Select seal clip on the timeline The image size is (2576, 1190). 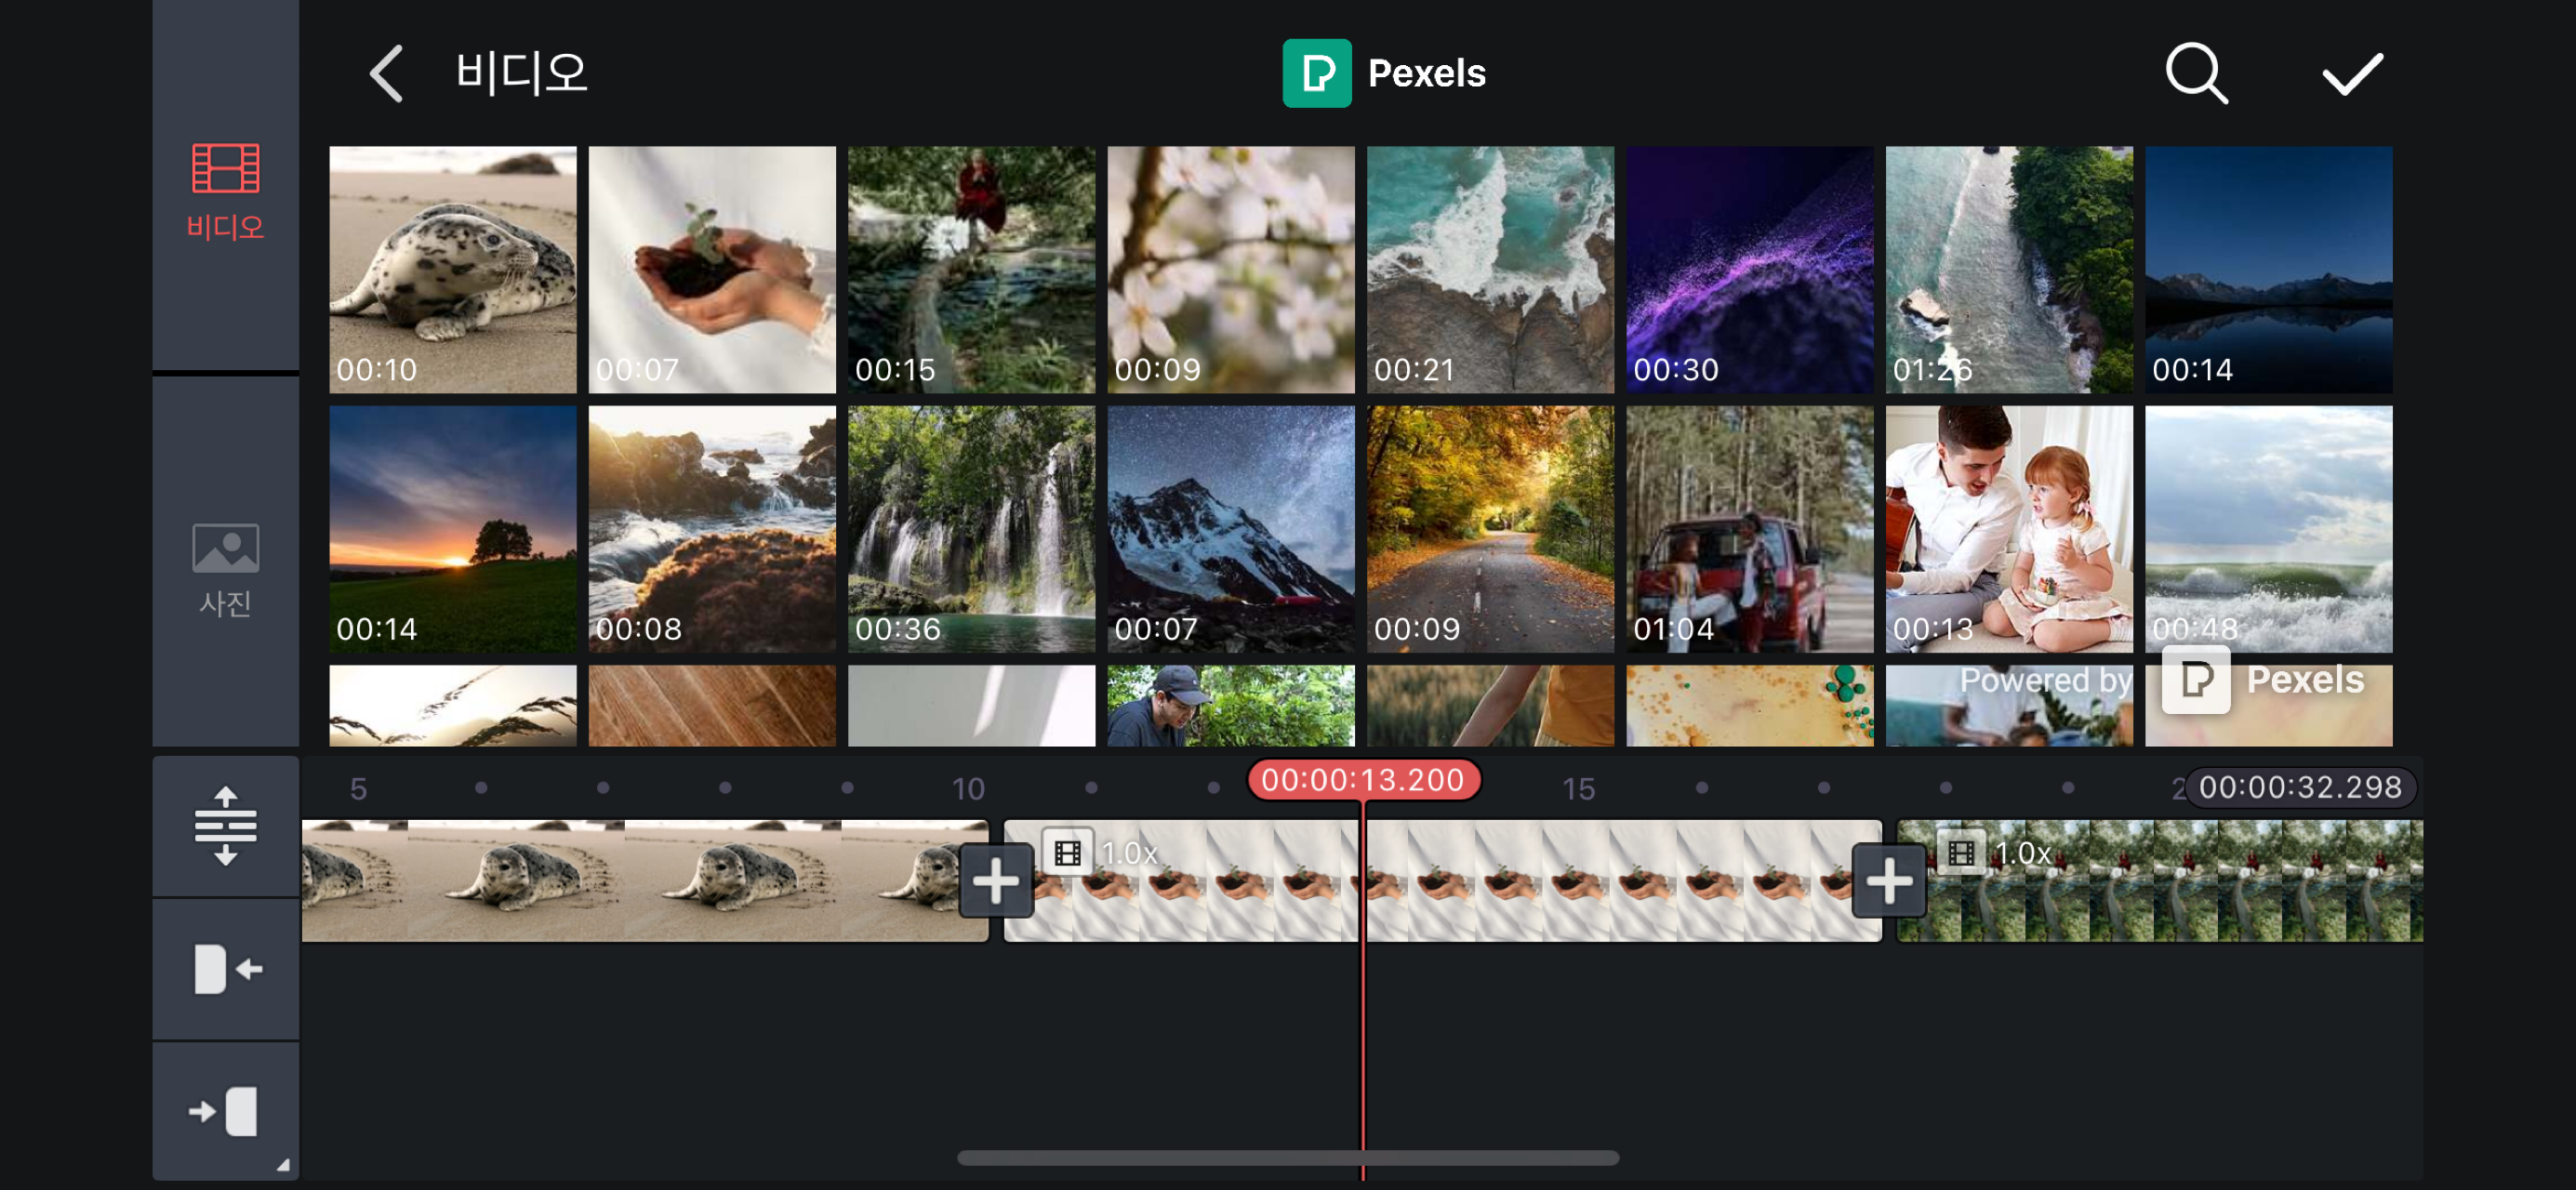pyautogui.click(x=645, y=881)
